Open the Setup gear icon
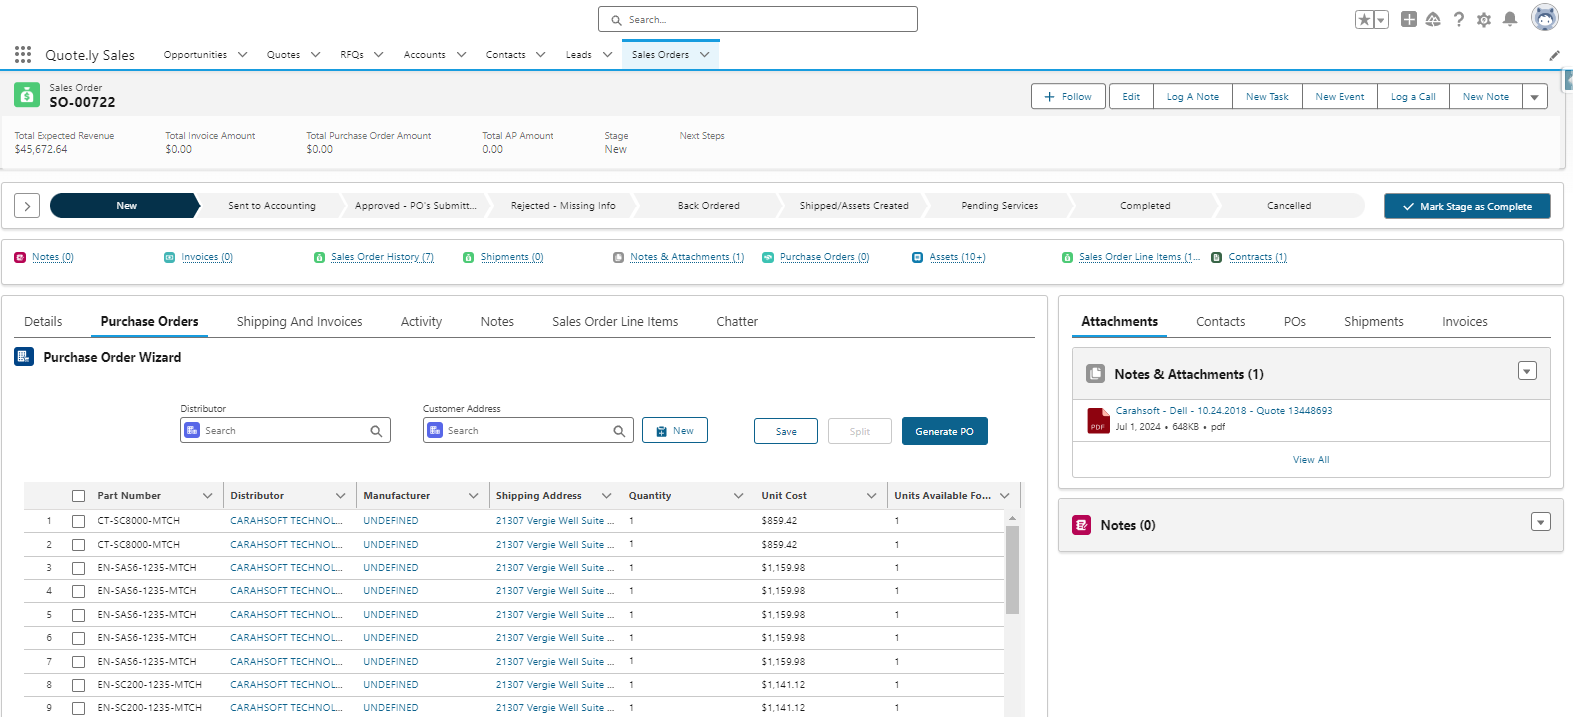Viewport: 1573px width, 717px height. click(1484, 19)
